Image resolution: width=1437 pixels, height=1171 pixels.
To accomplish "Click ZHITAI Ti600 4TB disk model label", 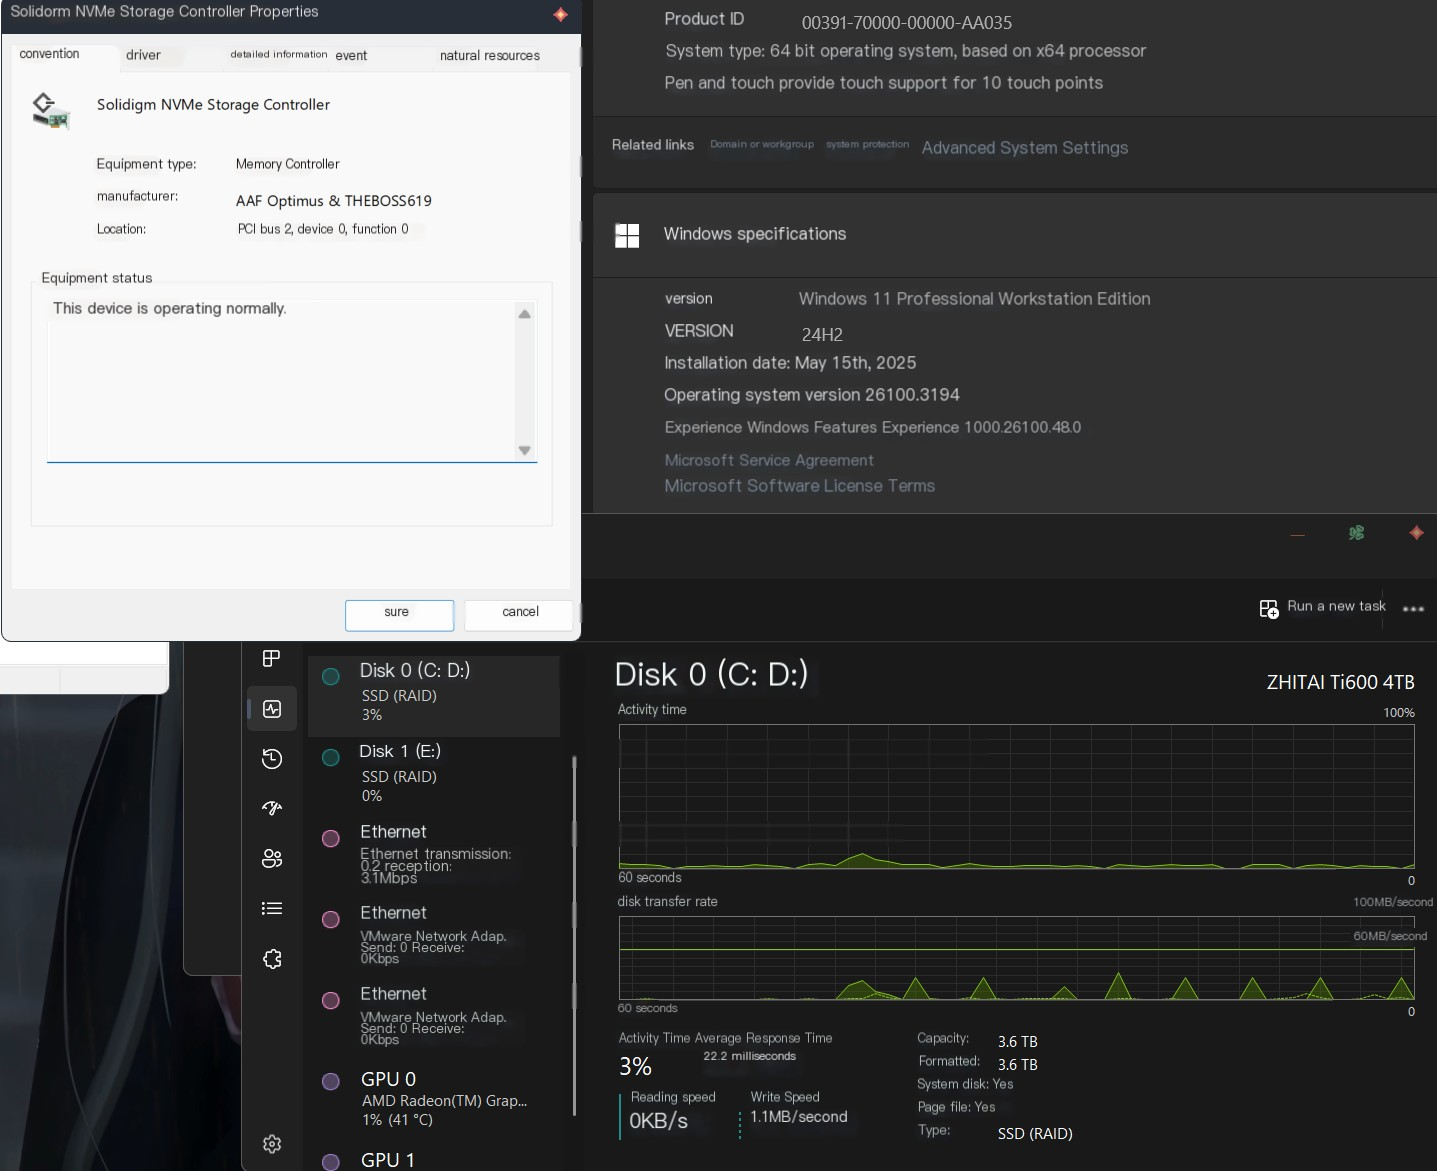I will (x=1340, y=682).
